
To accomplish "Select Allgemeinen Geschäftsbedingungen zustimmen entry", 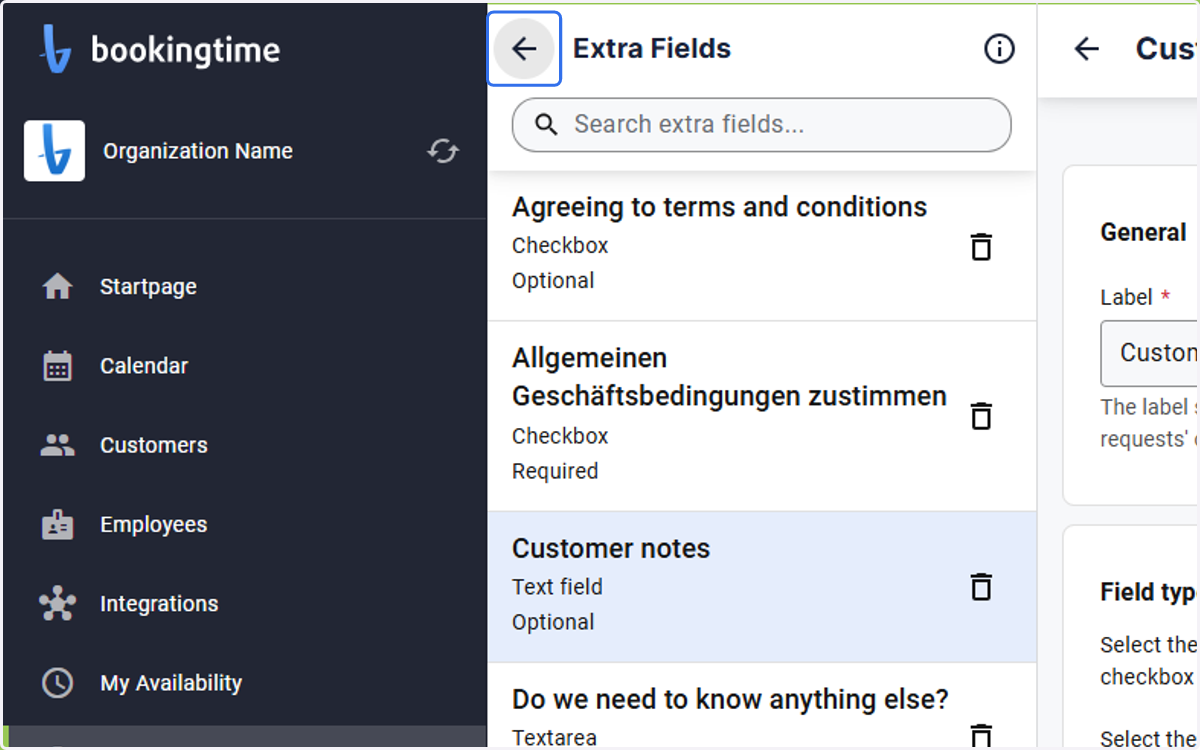I will [761, 416].
